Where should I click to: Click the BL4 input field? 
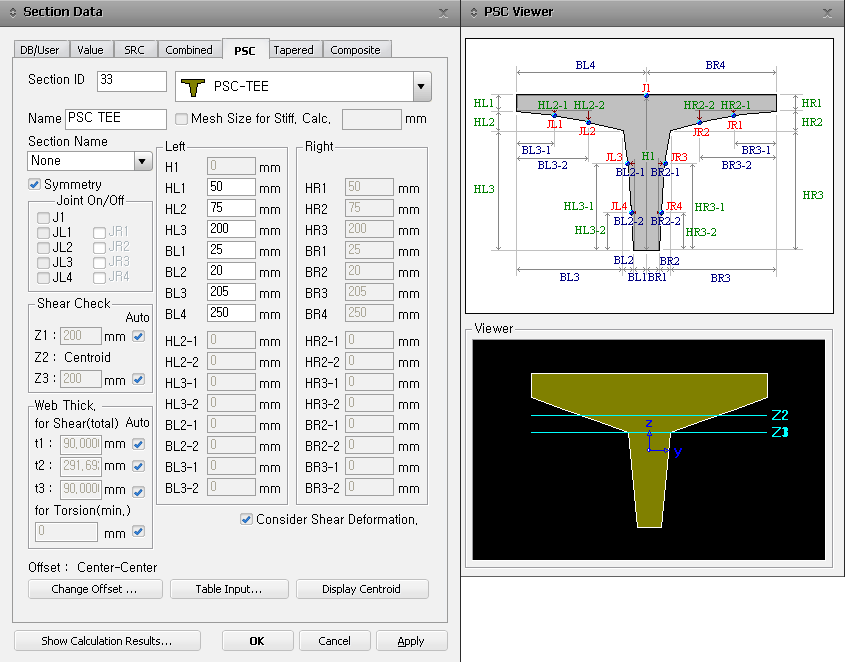(x=231, y=313)
